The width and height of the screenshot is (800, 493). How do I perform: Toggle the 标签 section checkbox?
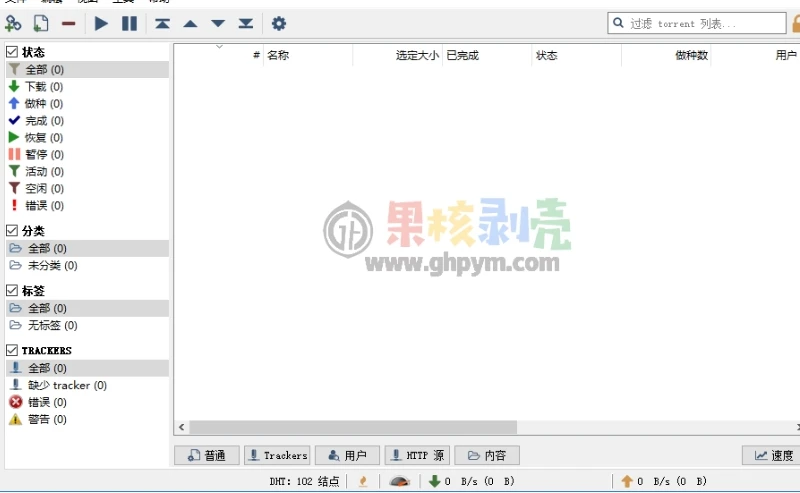[12, 290]
